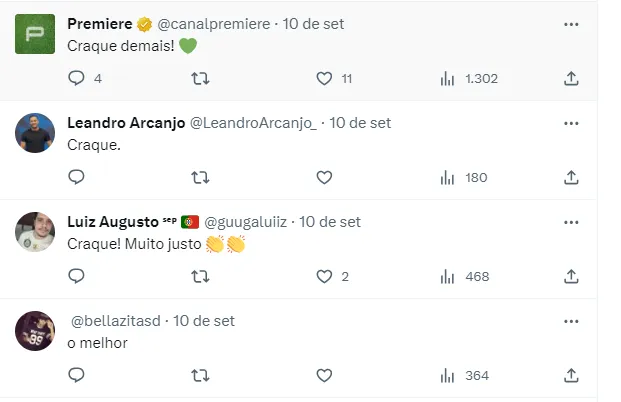Viewport: 621px width, 402px height.
Task: Open more options on Luiz Augusto's tweet
Action: tap(571, 222)
